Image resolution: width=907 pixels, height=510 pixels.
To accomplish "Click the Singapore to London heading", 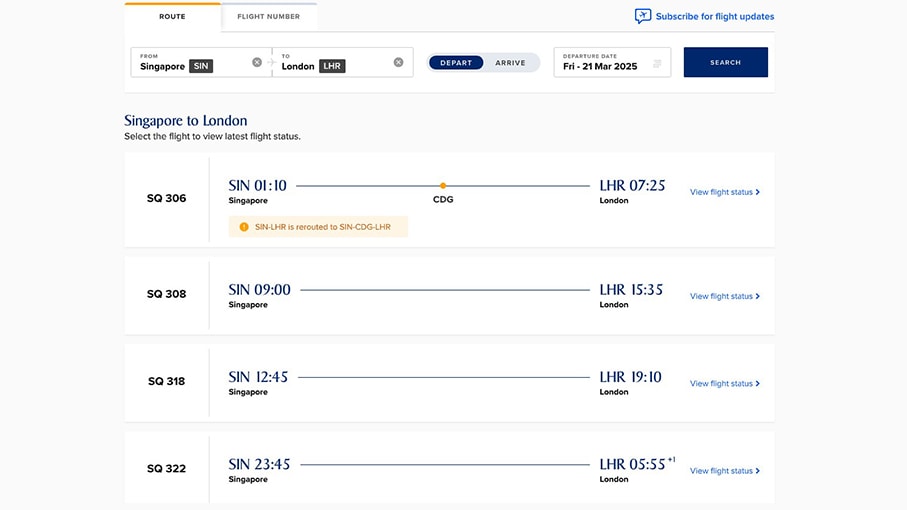I will pos(186,120).
